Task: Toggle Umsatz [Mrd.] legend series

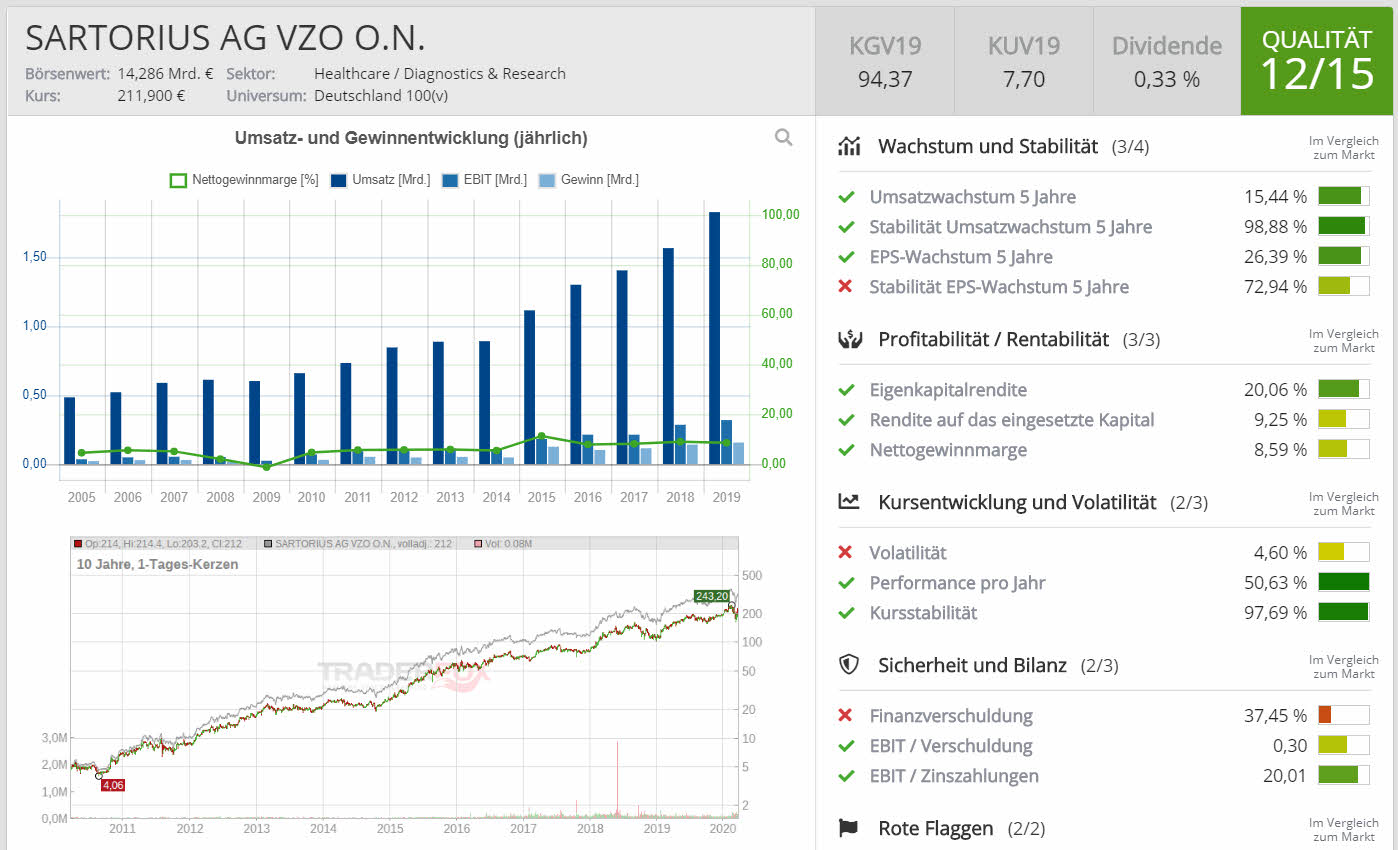Action: (381, 180)
